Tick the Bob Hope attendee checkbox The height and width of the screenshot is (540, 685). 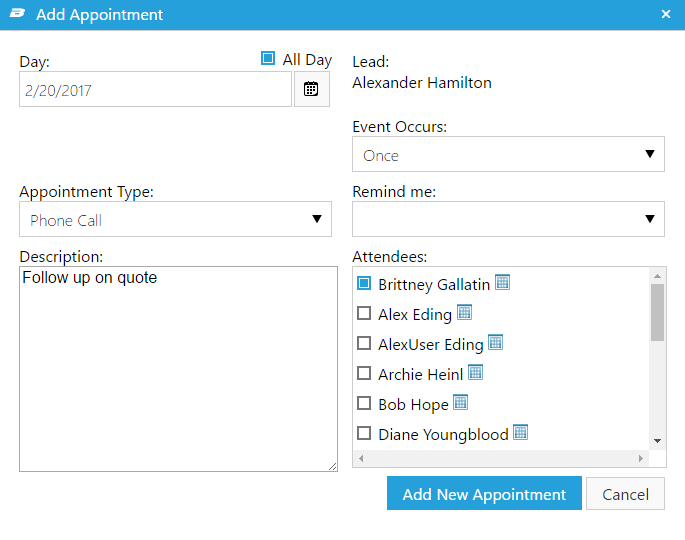364,404
